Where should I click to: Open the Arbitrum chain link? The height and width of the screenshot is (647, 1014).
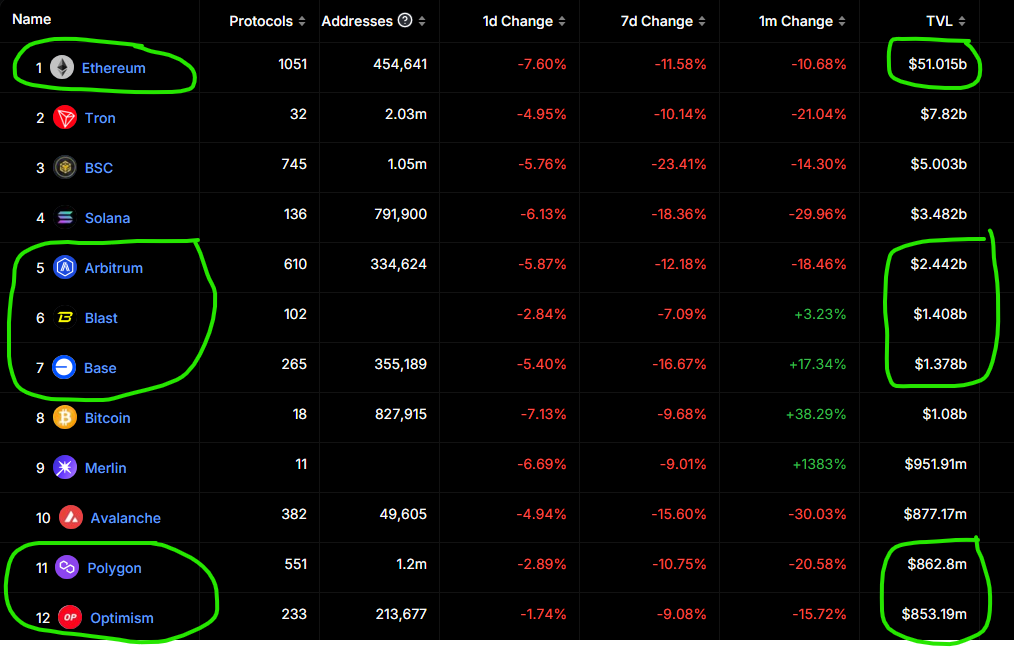coord(114,268)
